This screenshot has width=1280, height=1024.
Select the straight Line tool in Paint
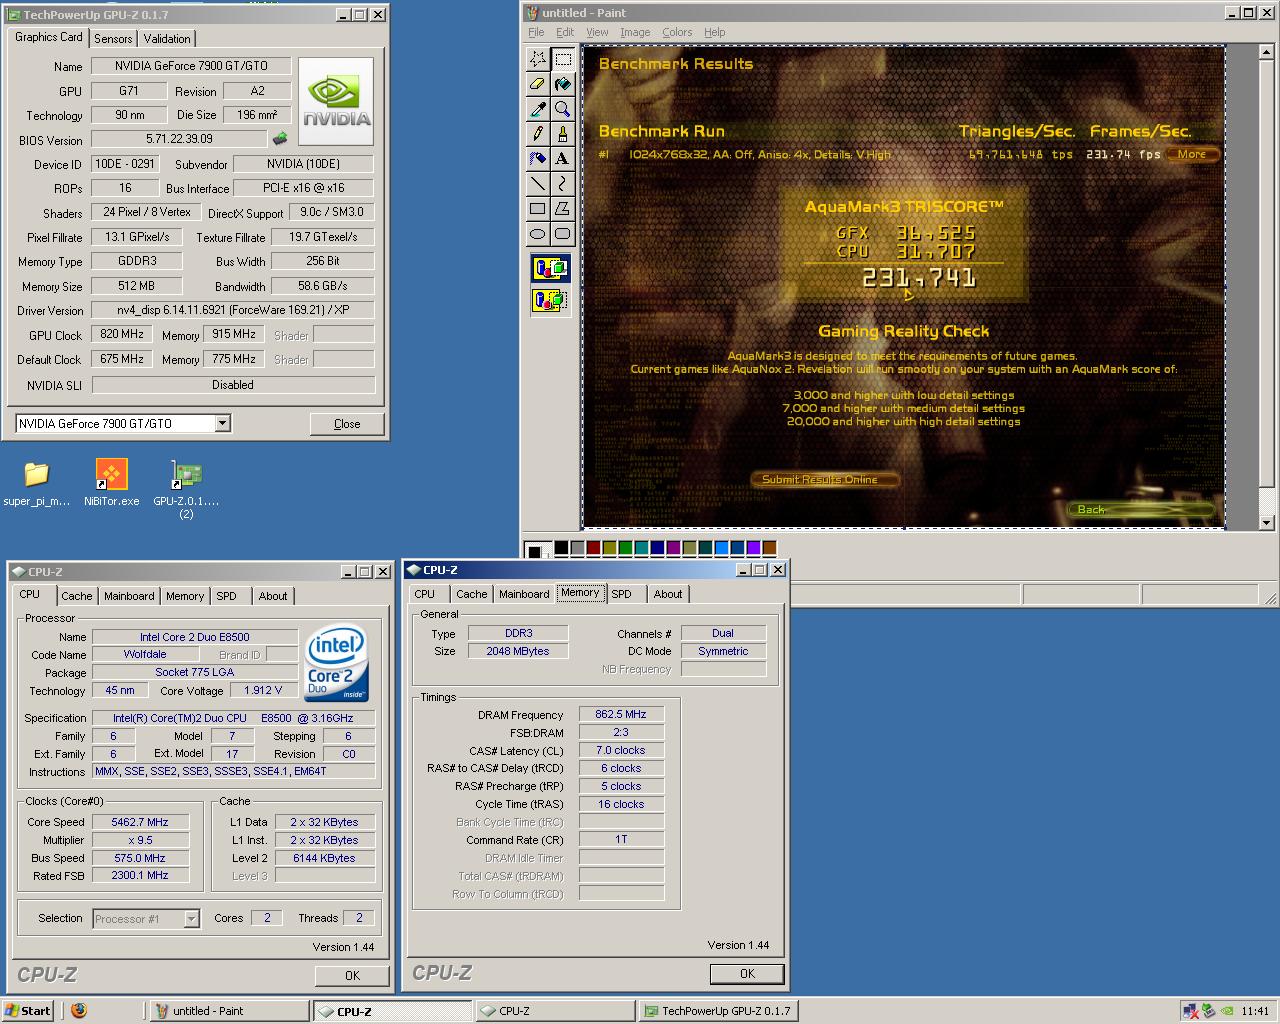tap(537, 183)
